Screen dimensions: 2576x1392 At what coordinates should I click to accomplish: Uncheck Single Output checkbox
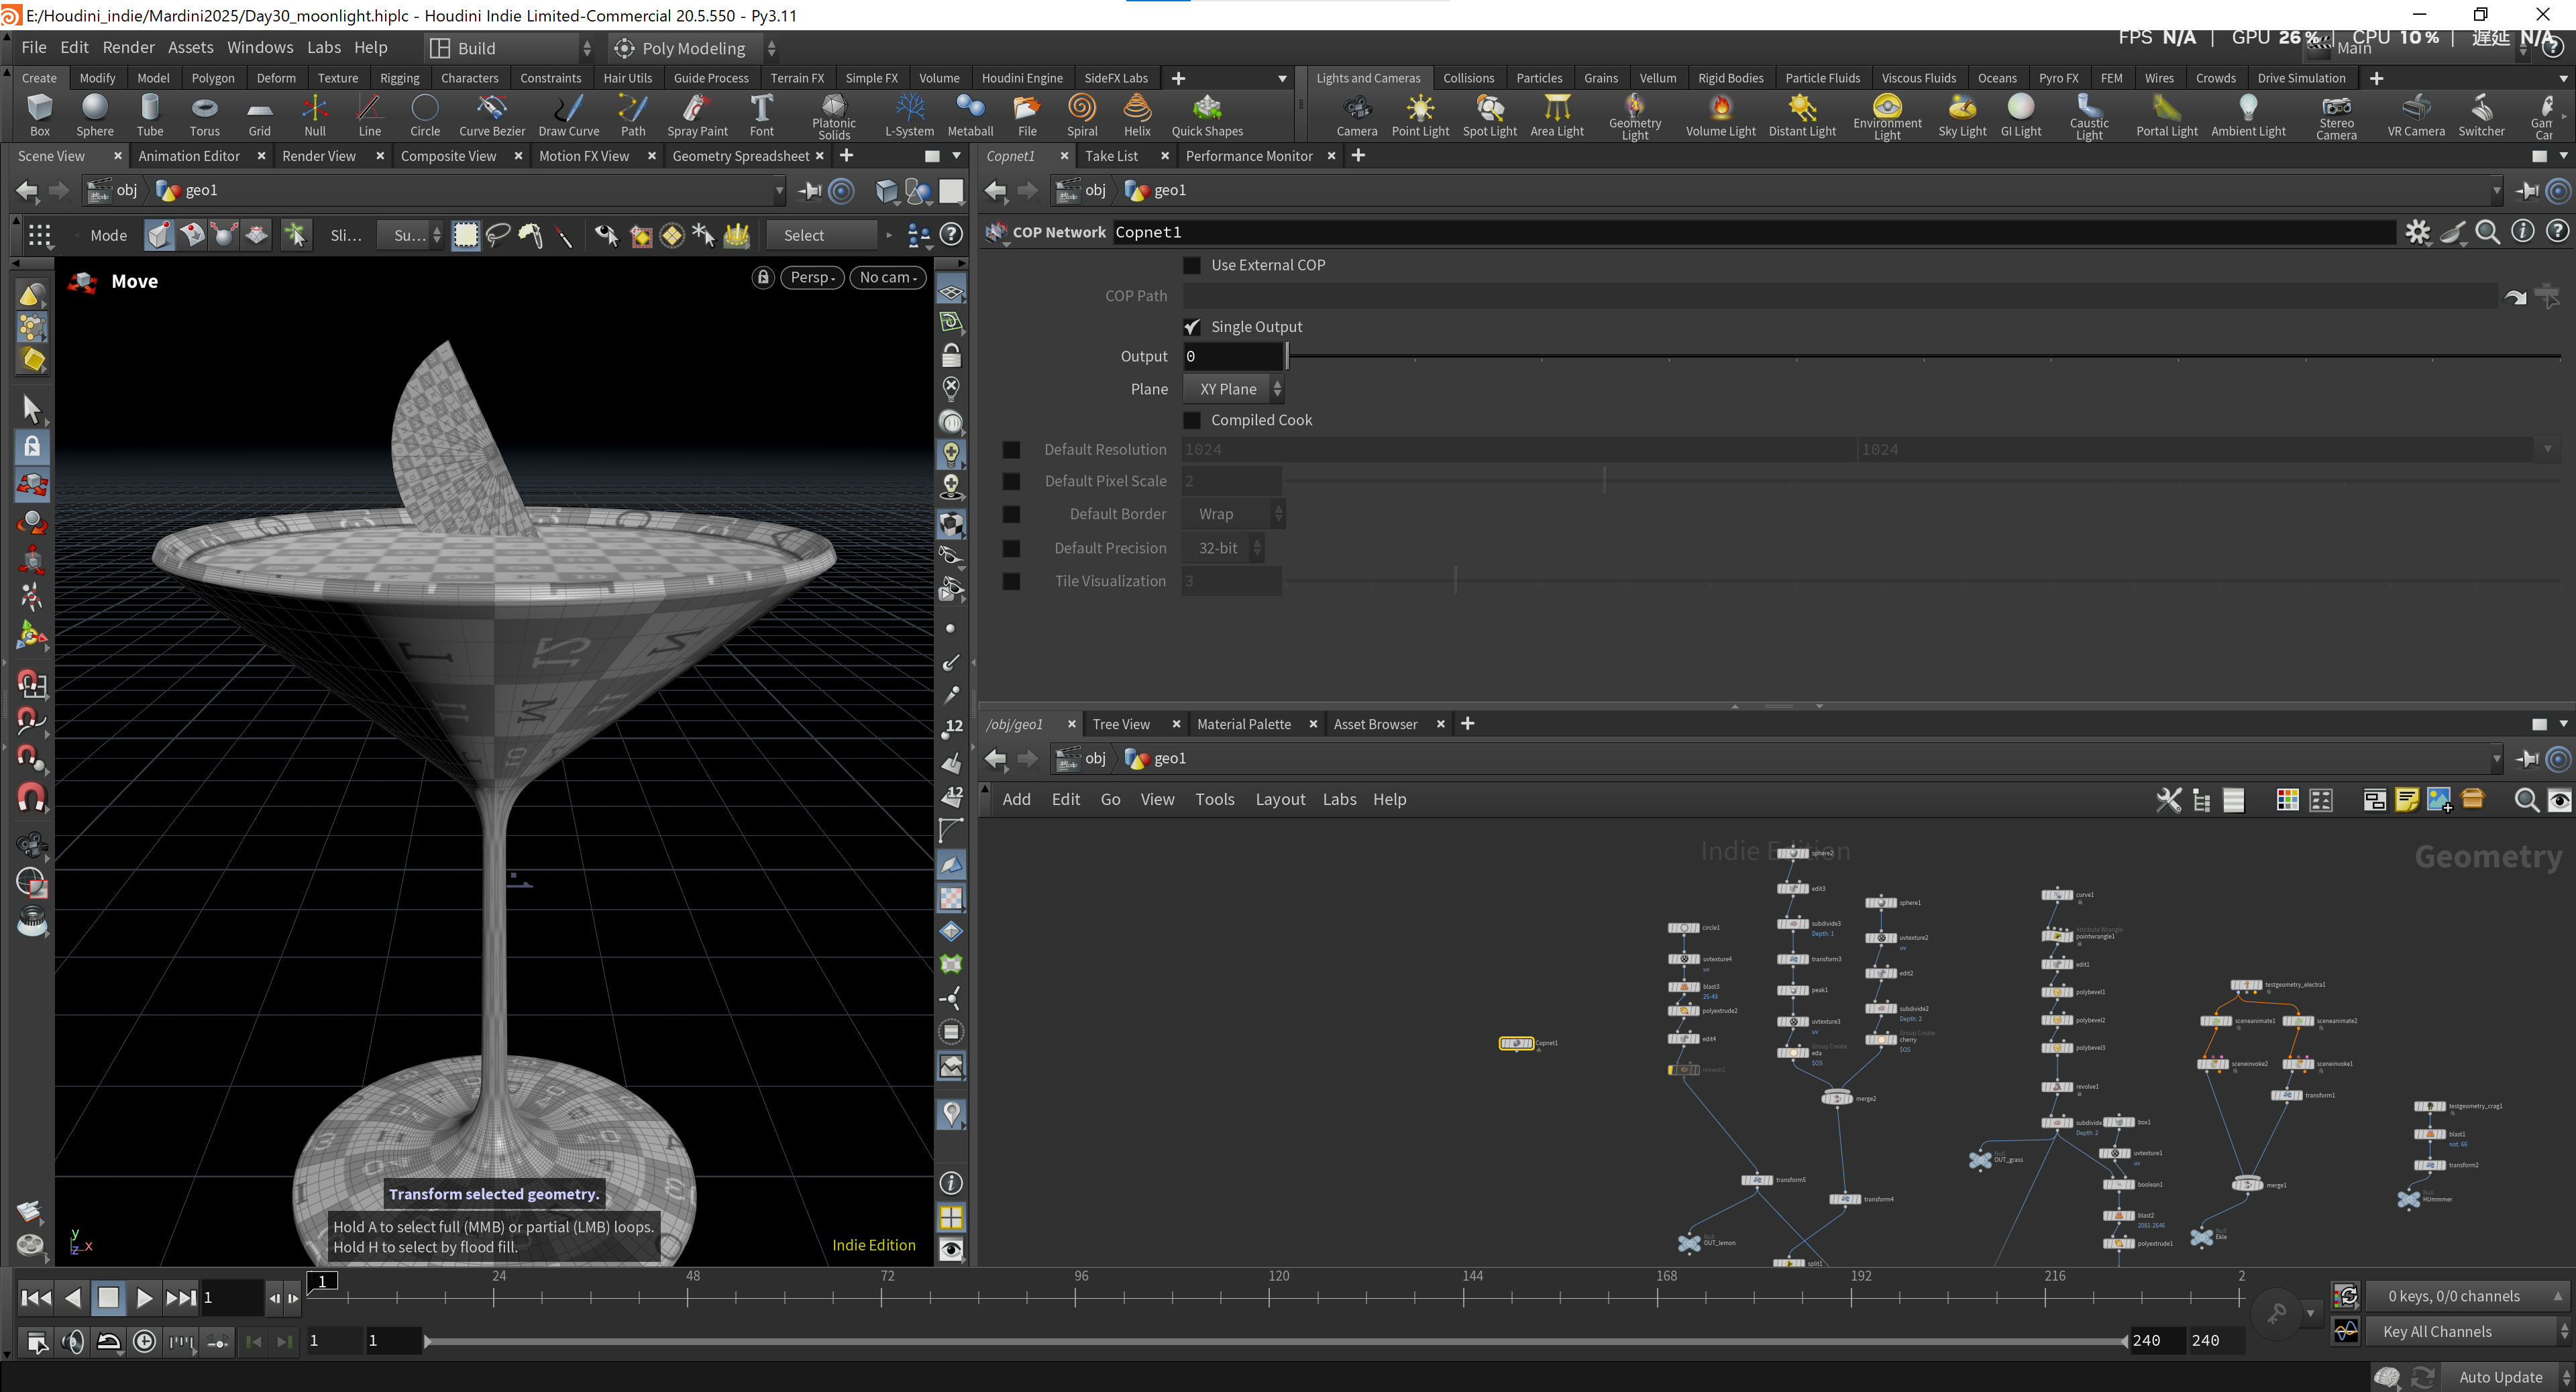click(x=1191, y=327)
